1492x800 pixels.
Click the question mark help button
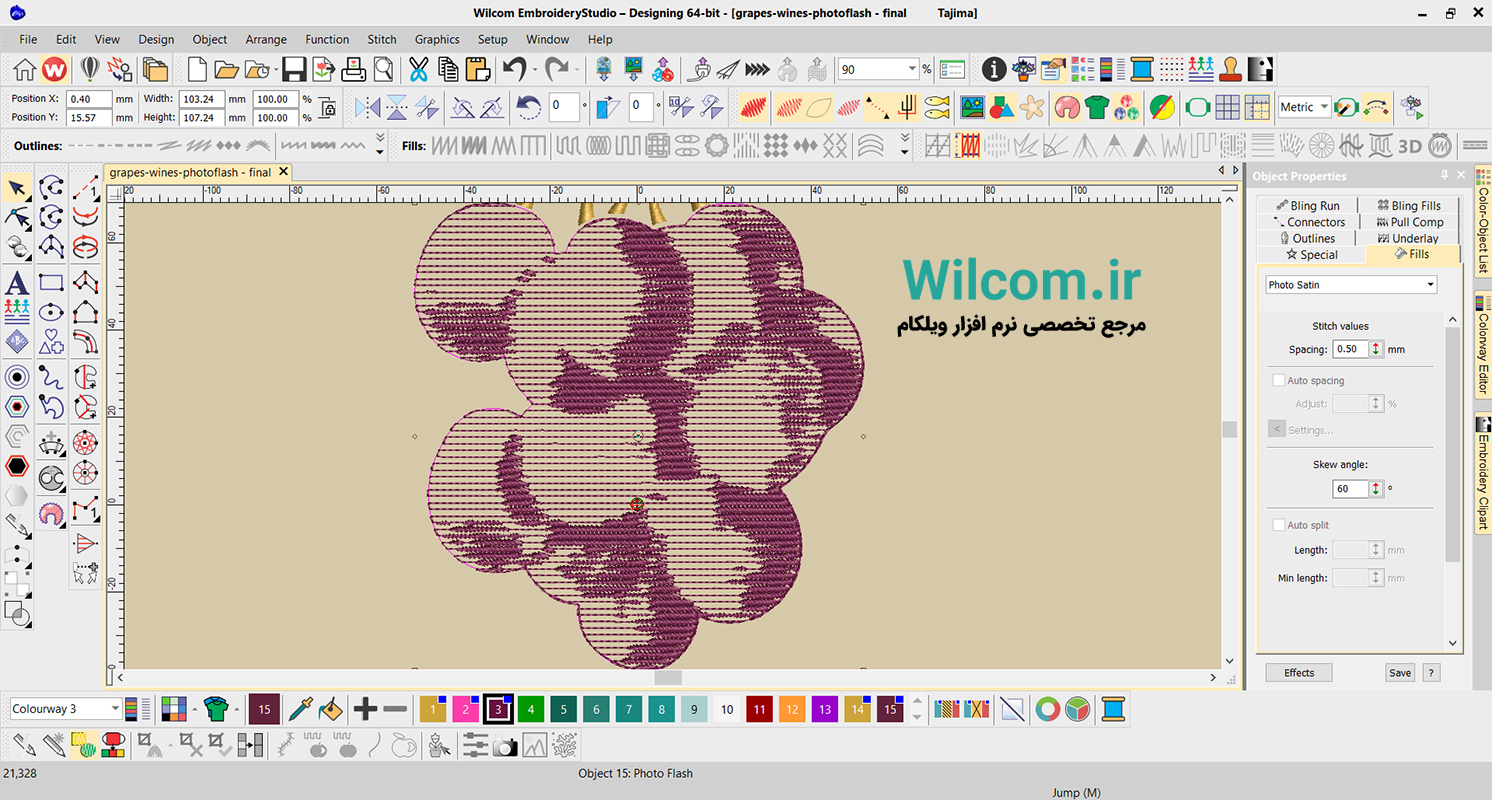1432,673
